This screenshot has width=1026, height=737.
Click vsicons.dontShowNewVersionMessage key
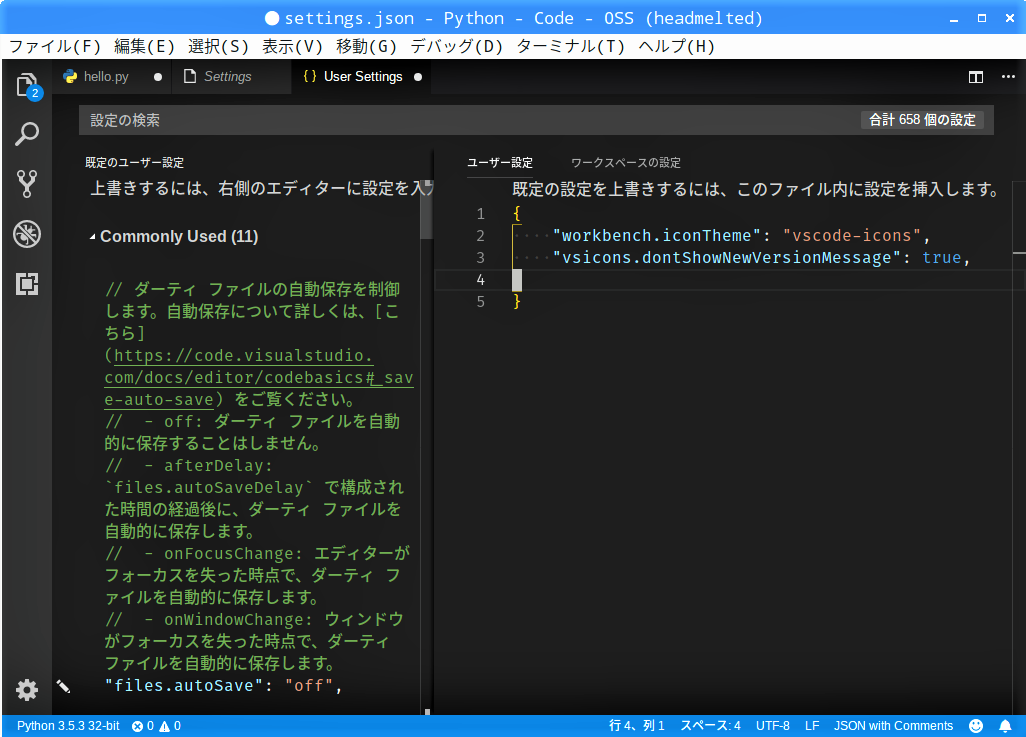727,258
